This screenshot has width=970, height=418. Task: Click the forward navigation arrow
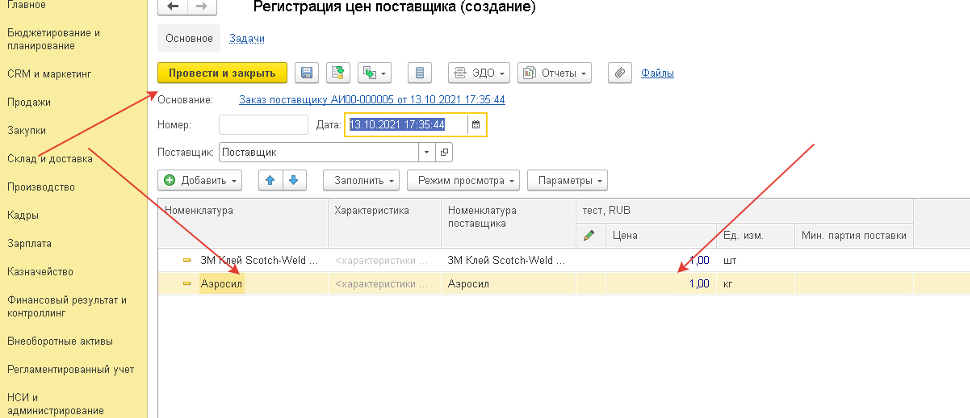pos(202,6)
